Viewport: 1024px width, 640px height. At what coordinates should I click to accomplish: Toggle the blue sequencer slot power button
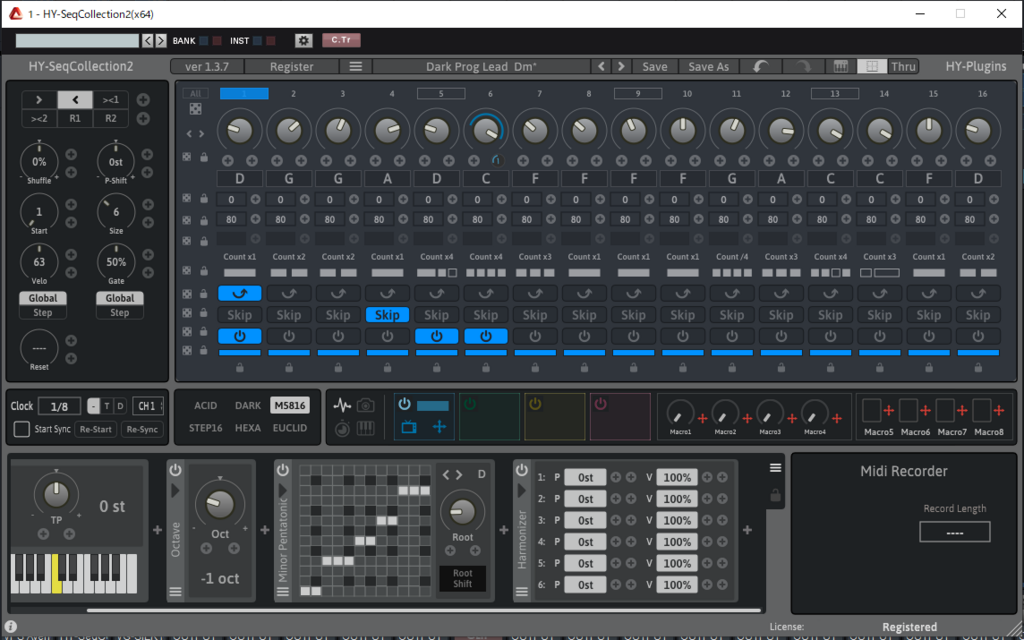[404, 404]
